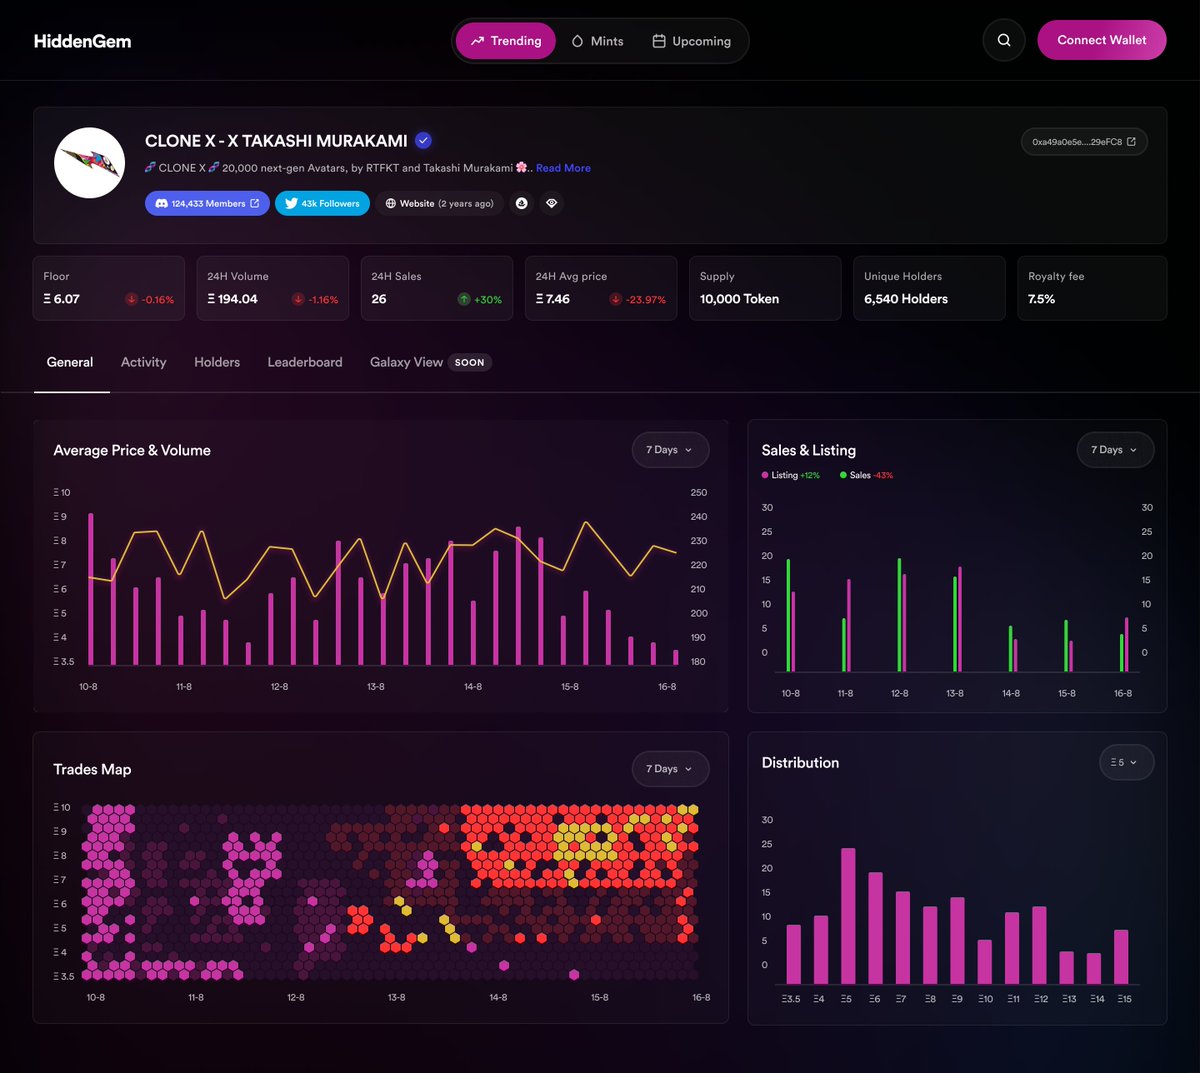Open the Distribution Ξ5 dropdown
Screen dimensions: 1200x1073
(1126, 762)
